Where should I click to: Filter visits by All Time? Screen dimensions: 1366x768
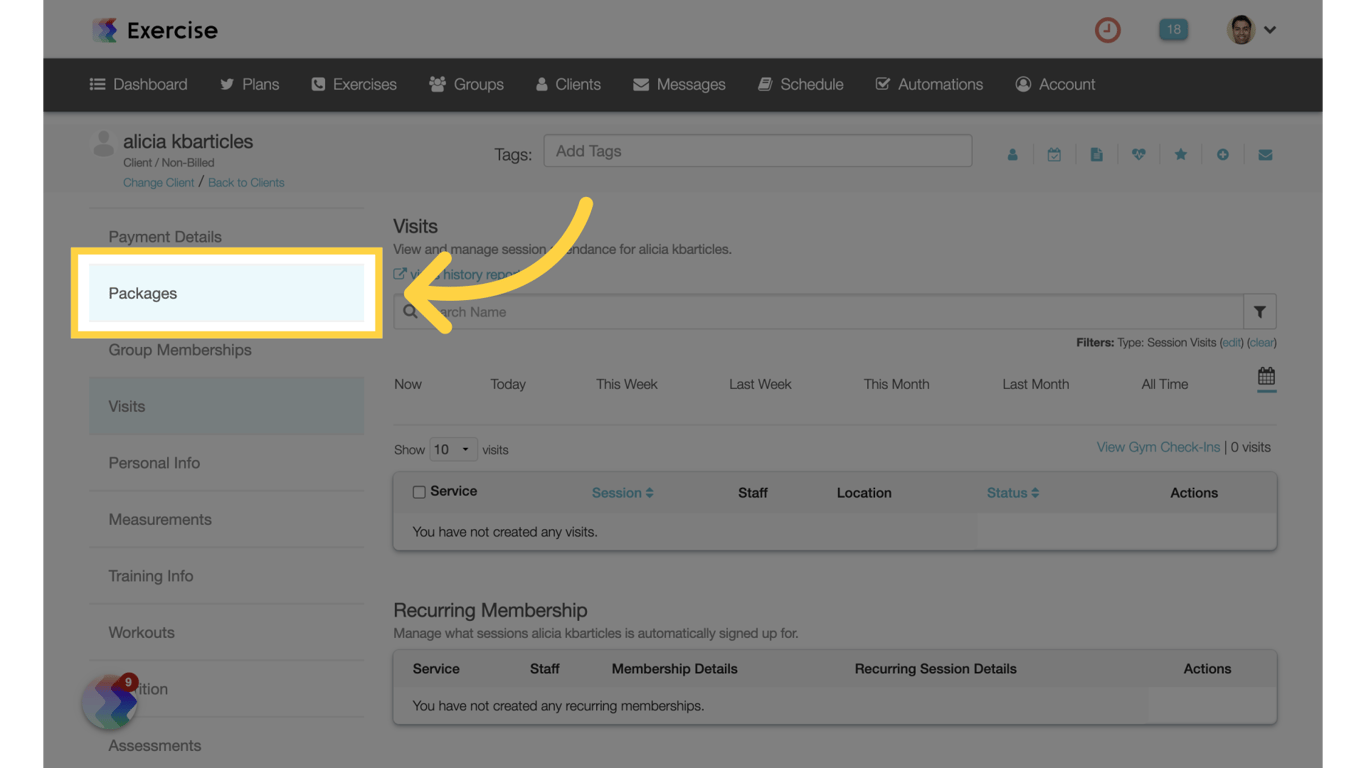1165,384
